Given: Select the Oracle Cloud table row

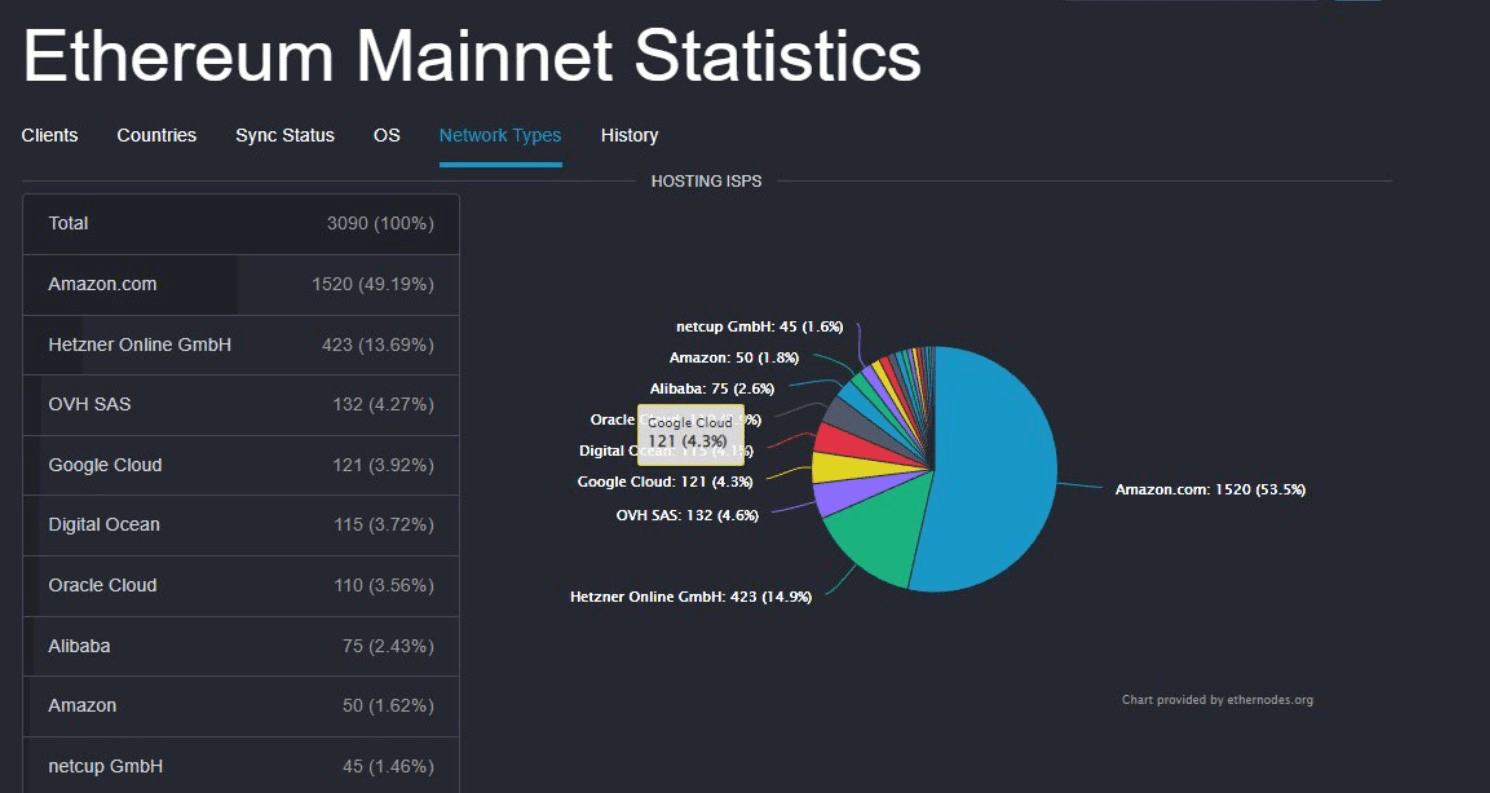Looking at the screenshot, I should coord(241,586).
